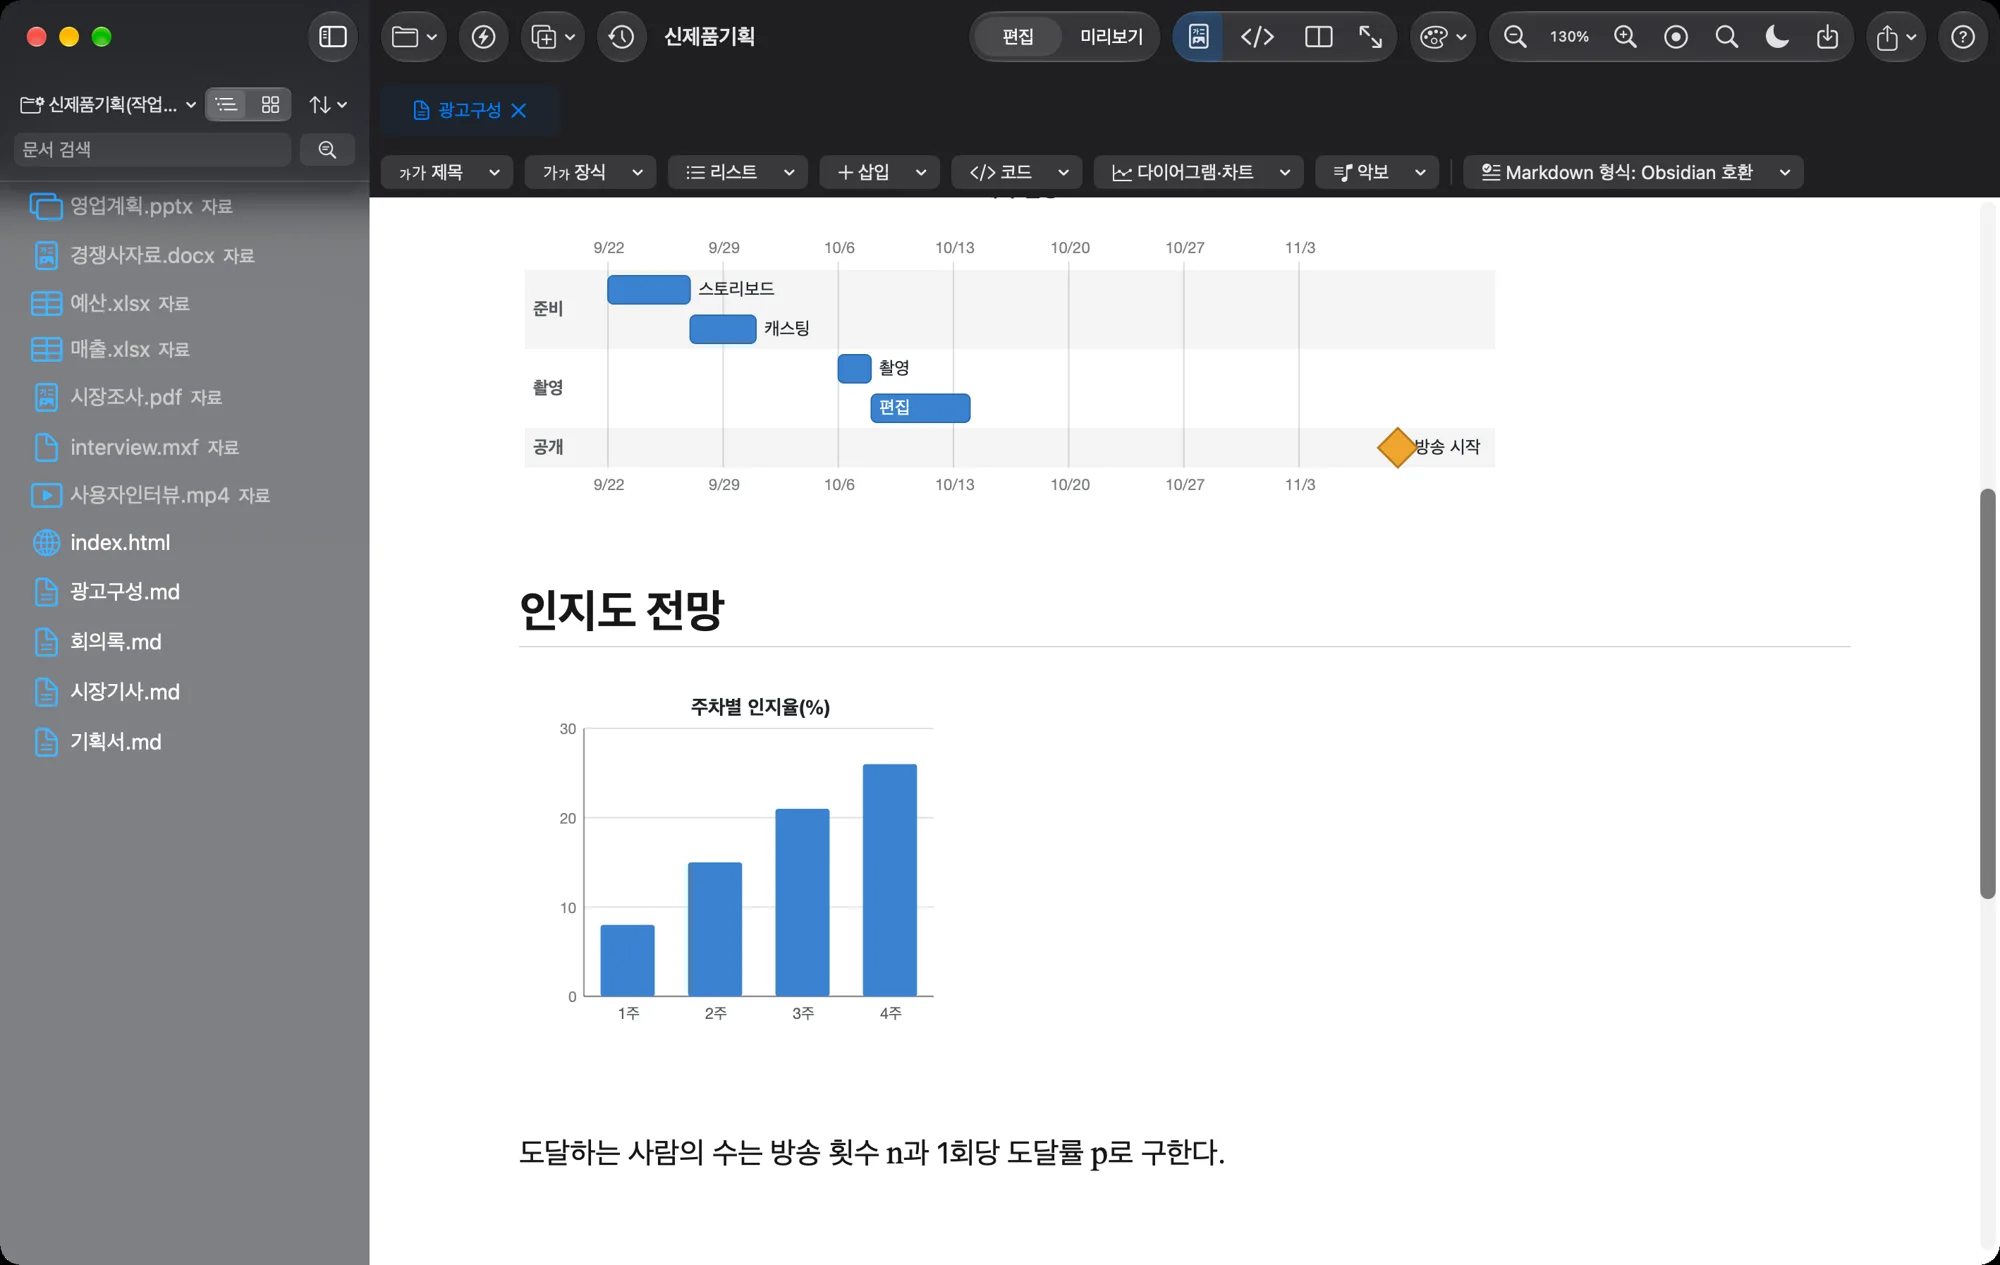Switch sidebar to grid view
Viewport: 2000px width, 1265px height.
click(x=270, y=104)
